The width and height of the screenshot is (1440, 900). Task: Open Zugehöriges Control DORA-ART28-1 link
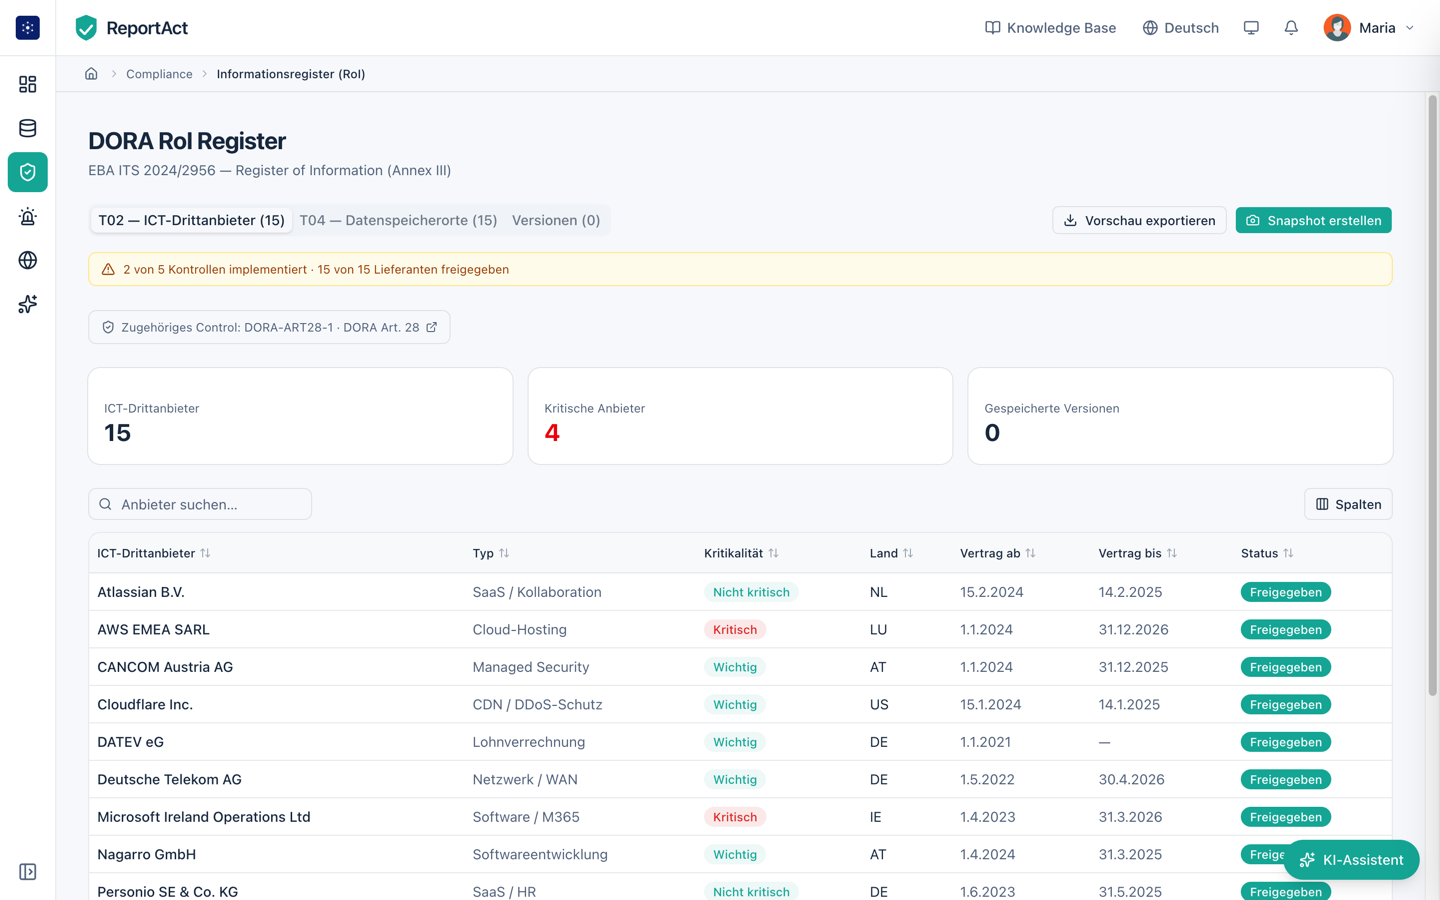pyautogui.click(x=269, y=327)
